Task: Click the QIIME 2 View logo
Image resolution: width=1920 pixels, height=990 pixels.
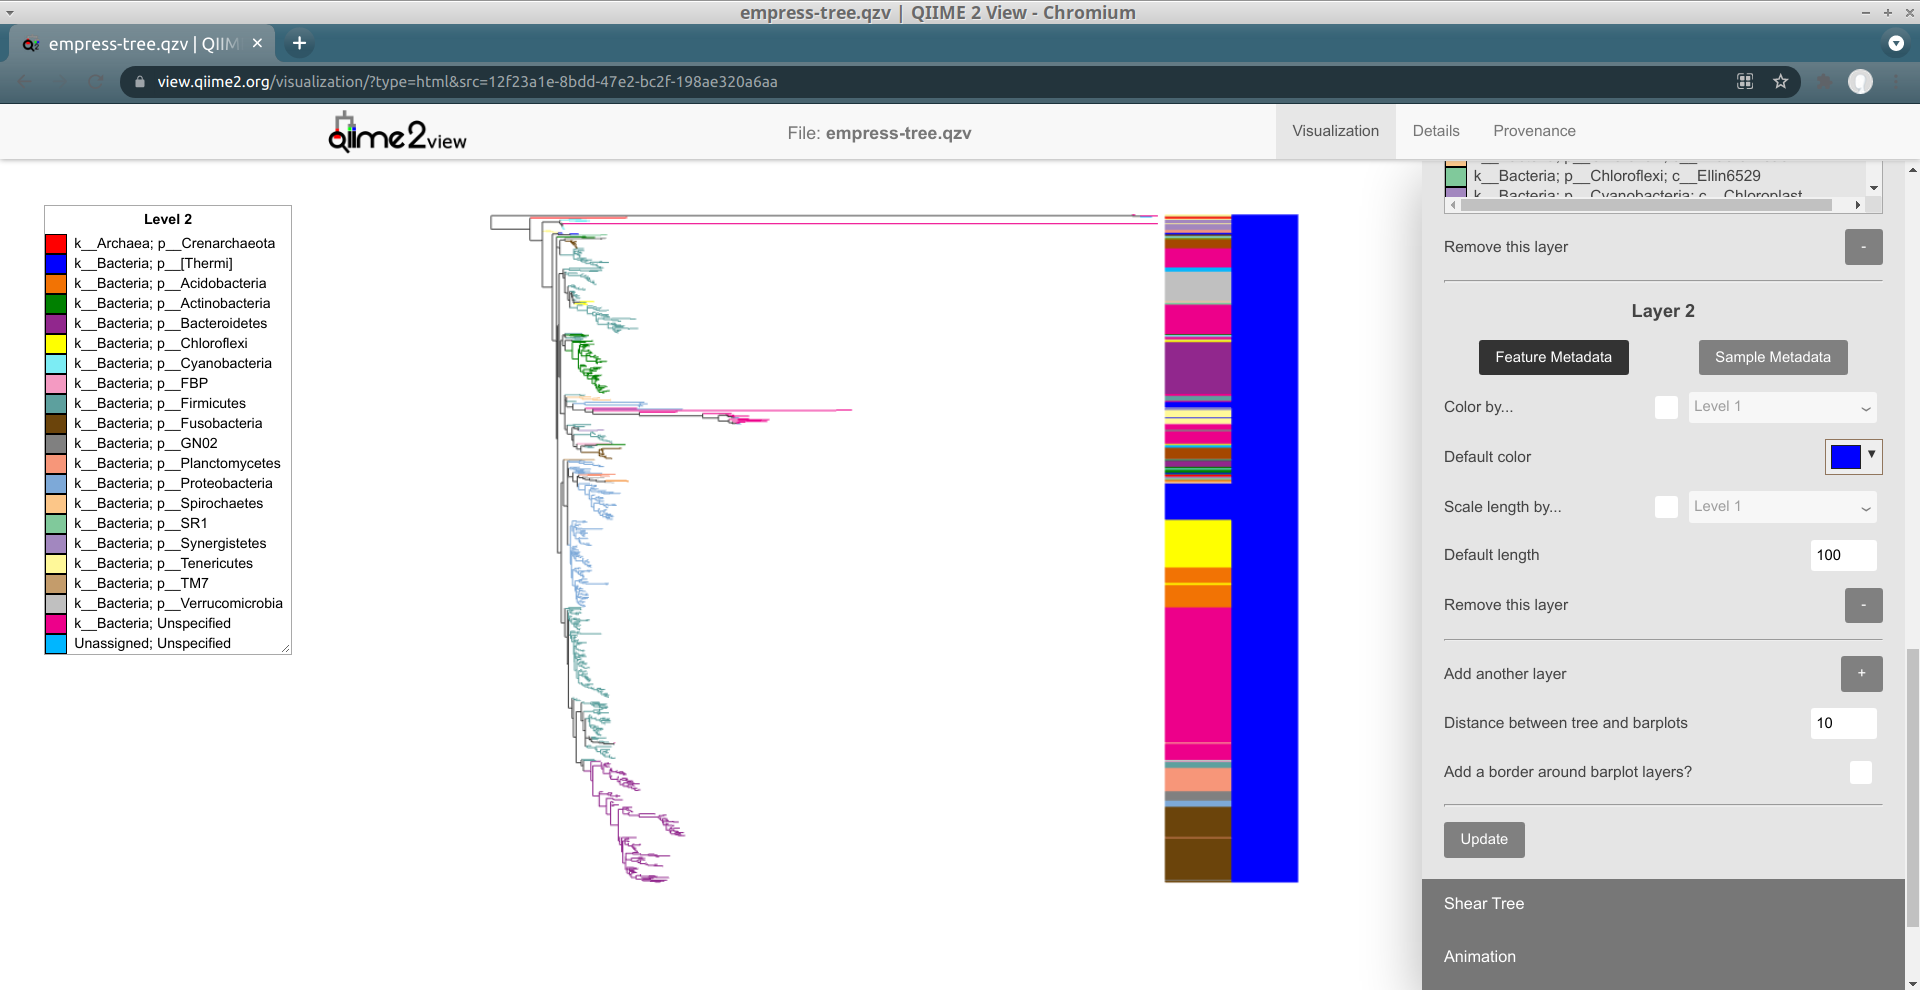Action: coord(395,131)
